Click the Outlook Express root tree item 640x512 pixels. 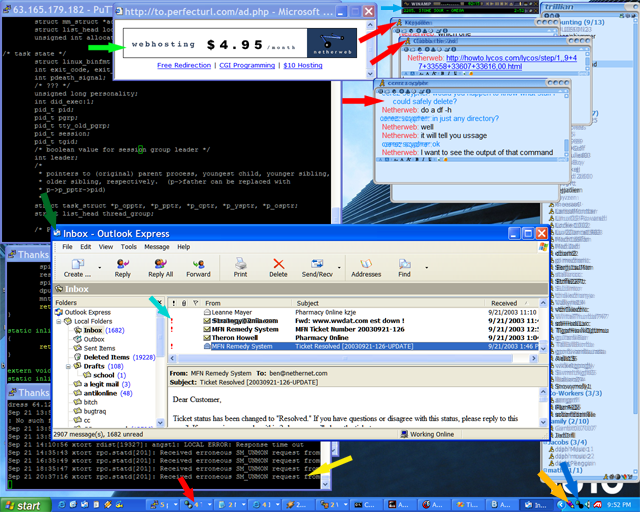pos(83,312)
